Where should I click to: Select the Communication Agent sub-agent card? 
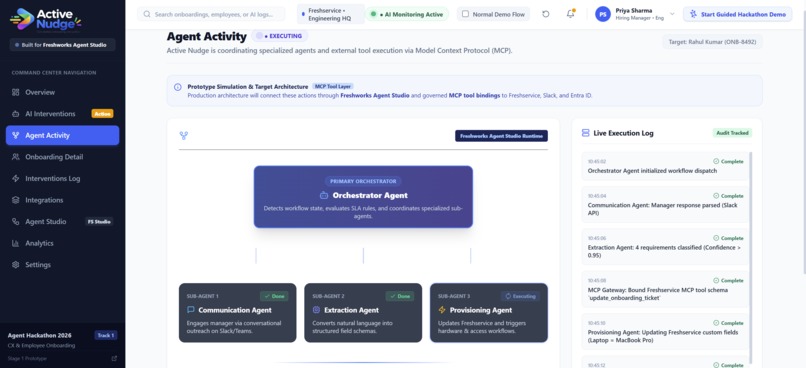(237, 312)
